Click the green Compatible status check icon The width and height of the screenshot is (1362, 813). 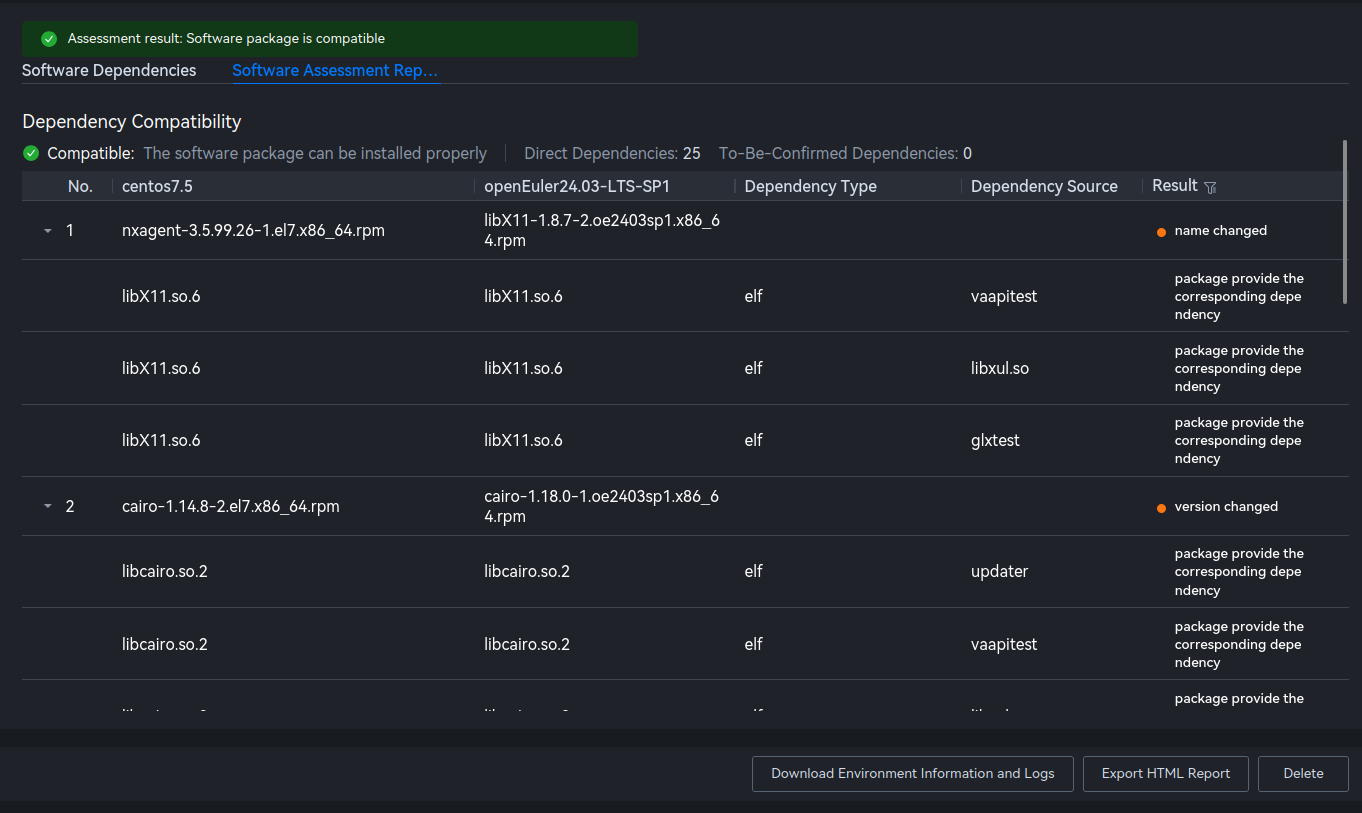coord(31,153)
